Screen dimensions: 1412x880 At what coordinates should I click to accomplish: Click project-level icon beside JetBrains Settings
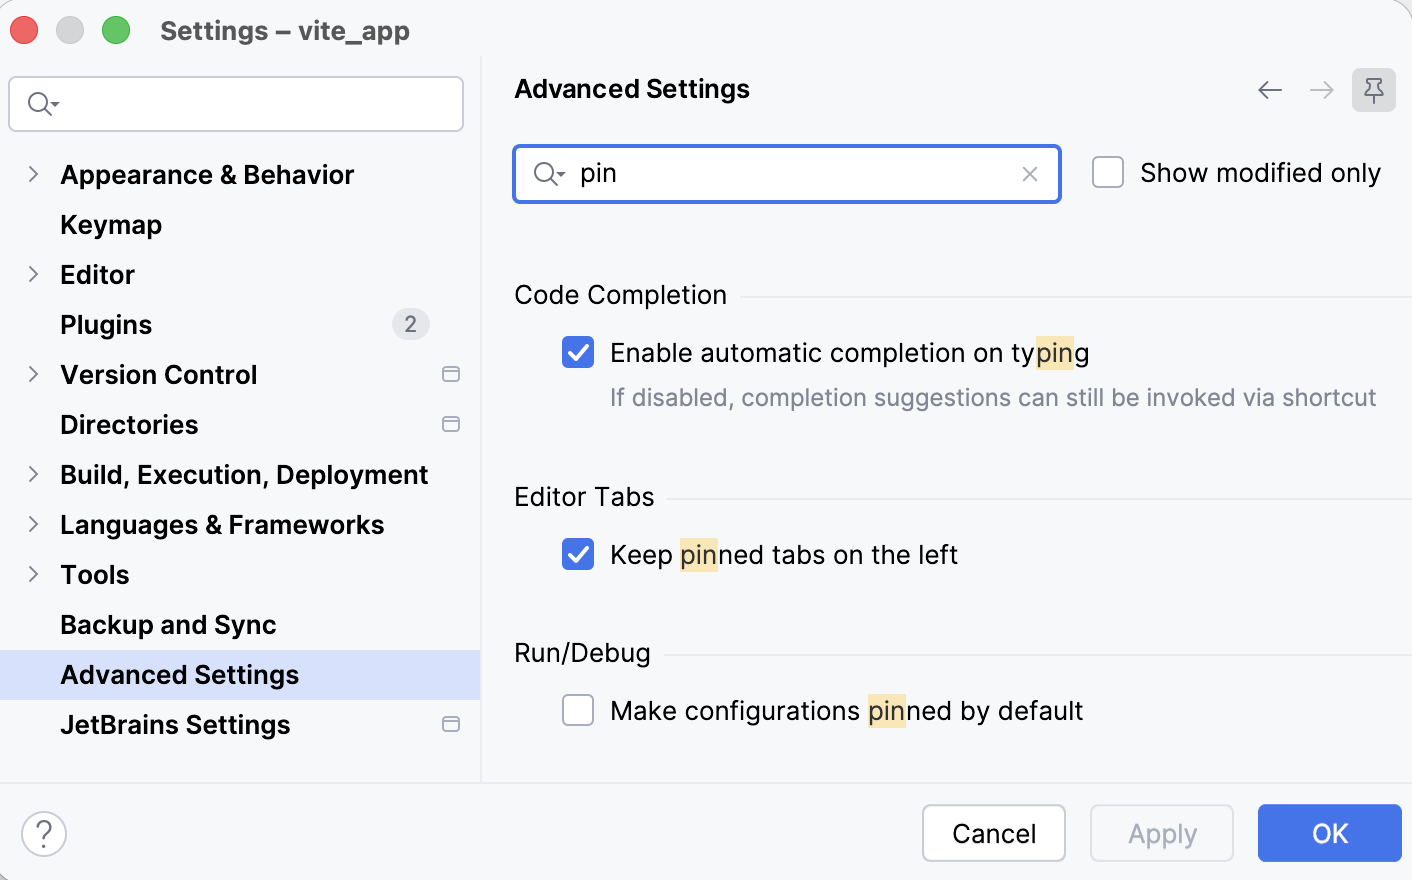coord(451,724)
